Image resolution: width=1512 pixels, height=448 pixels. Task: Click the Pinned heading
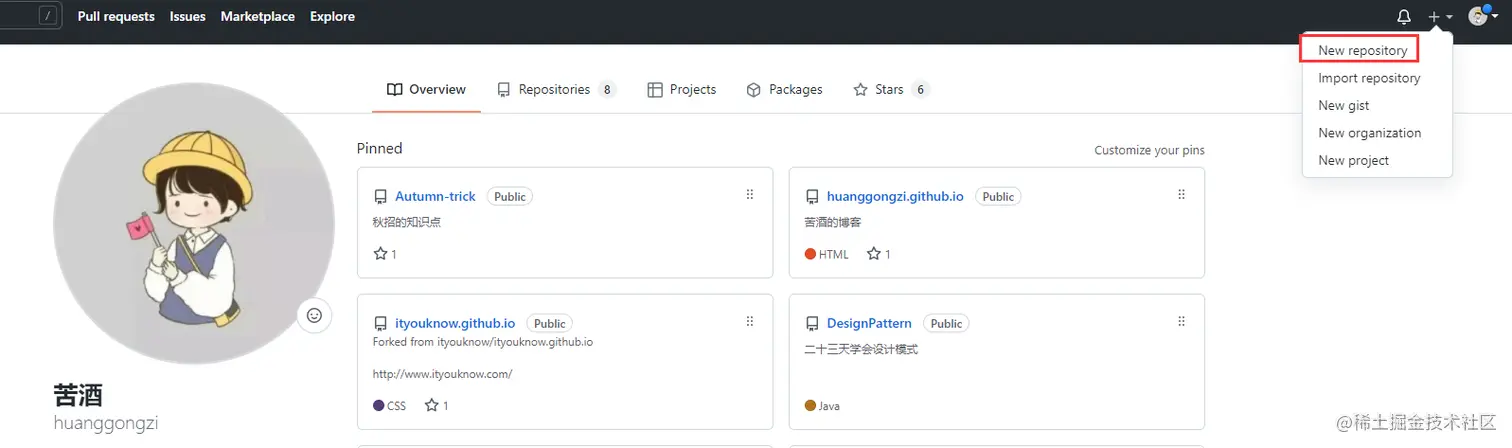click(x=379, y=148)
